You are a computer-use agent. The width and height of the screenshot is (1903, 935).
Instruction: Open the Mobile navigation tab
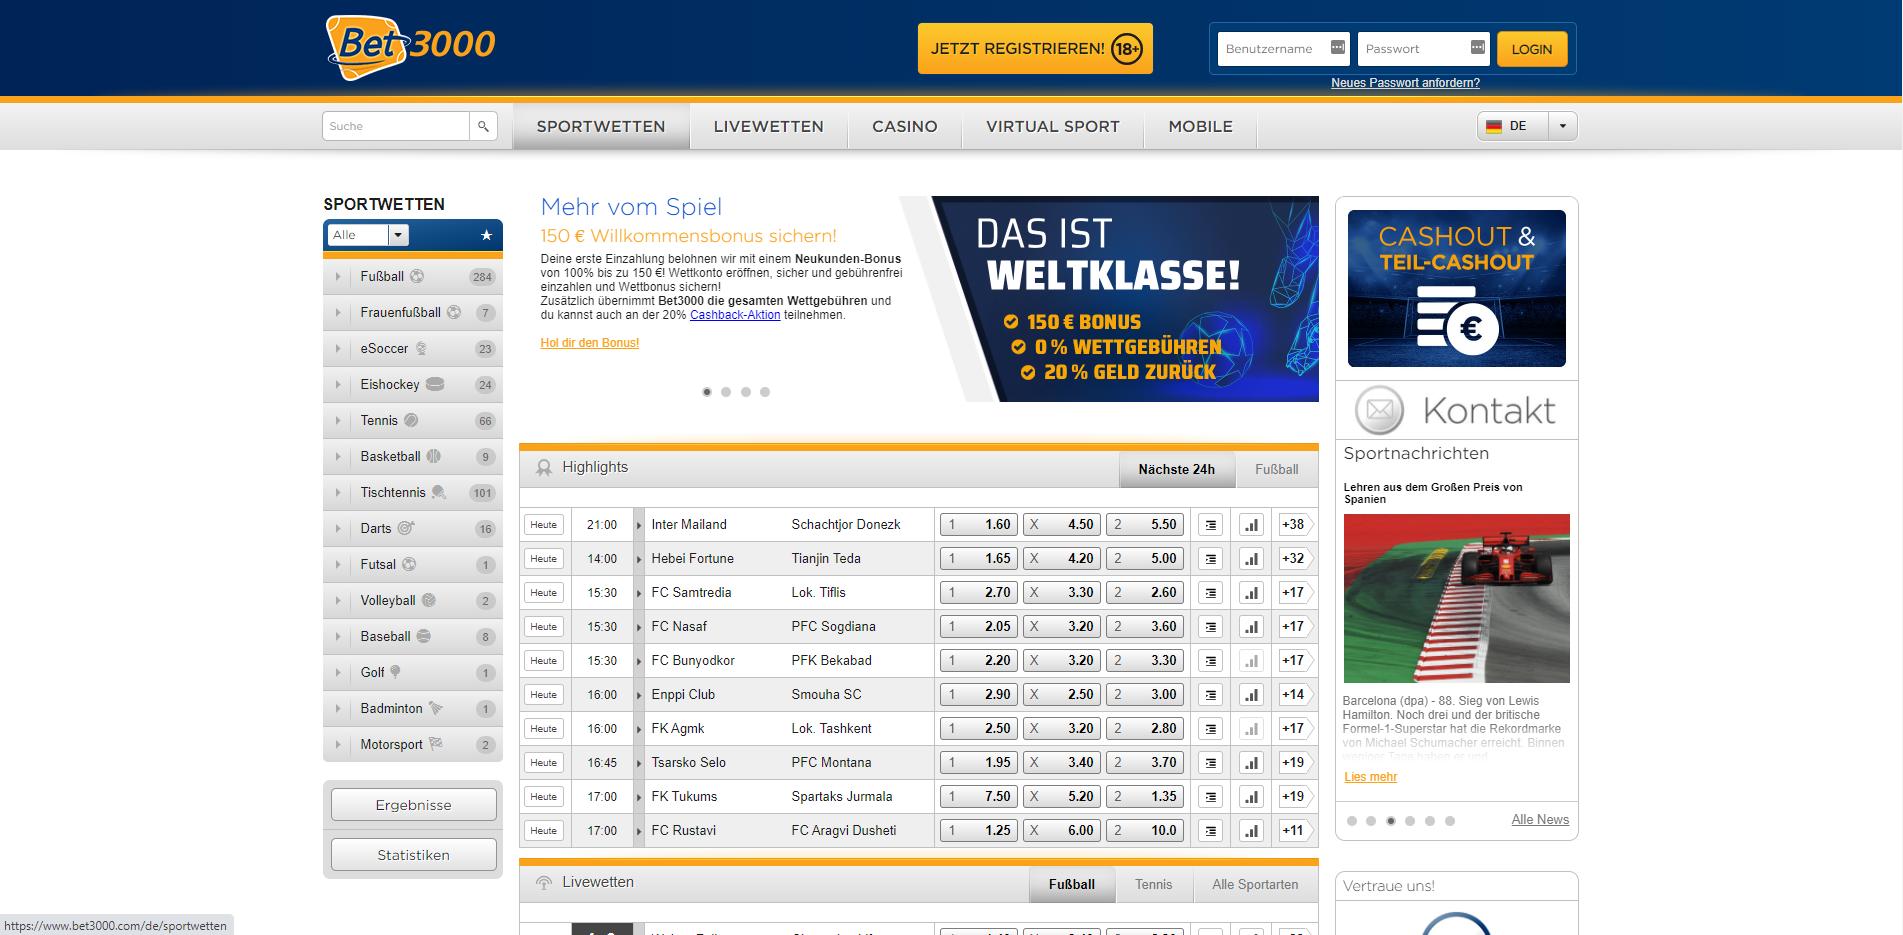point(1201,126)
